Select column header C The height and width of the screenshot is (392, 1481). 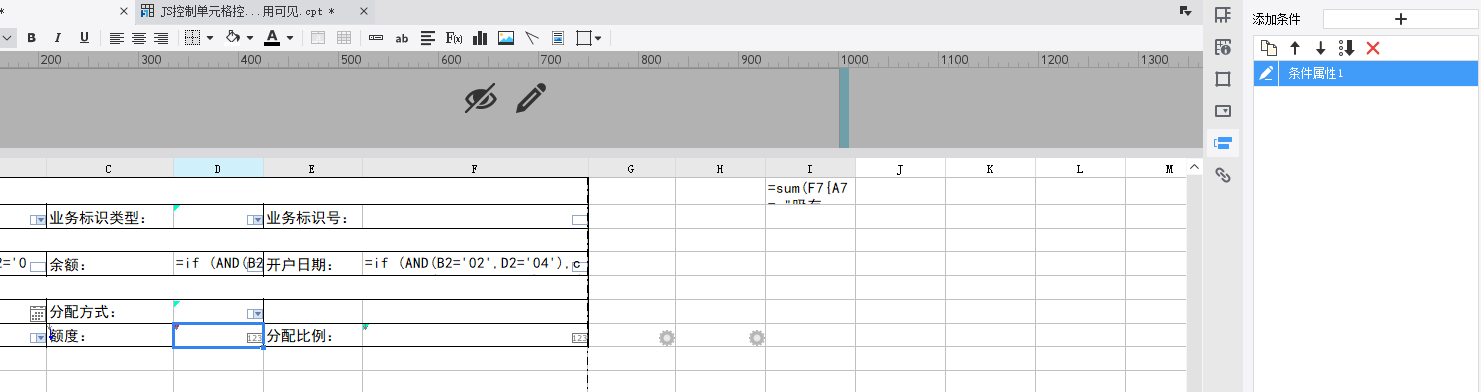[x=109, y=169]
